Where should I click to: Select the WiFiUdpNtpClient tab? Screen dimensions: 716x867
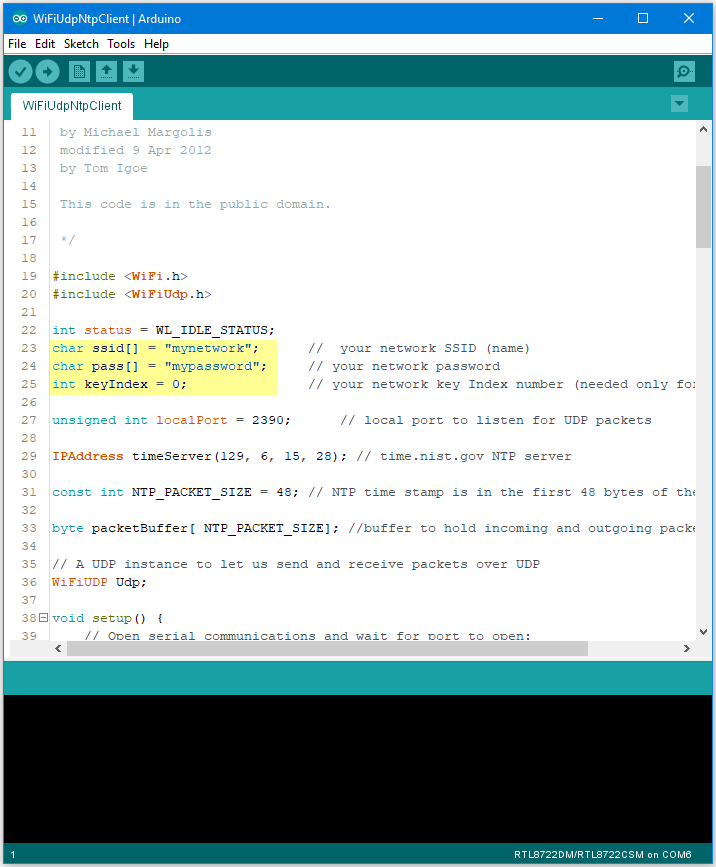[72, 106]
